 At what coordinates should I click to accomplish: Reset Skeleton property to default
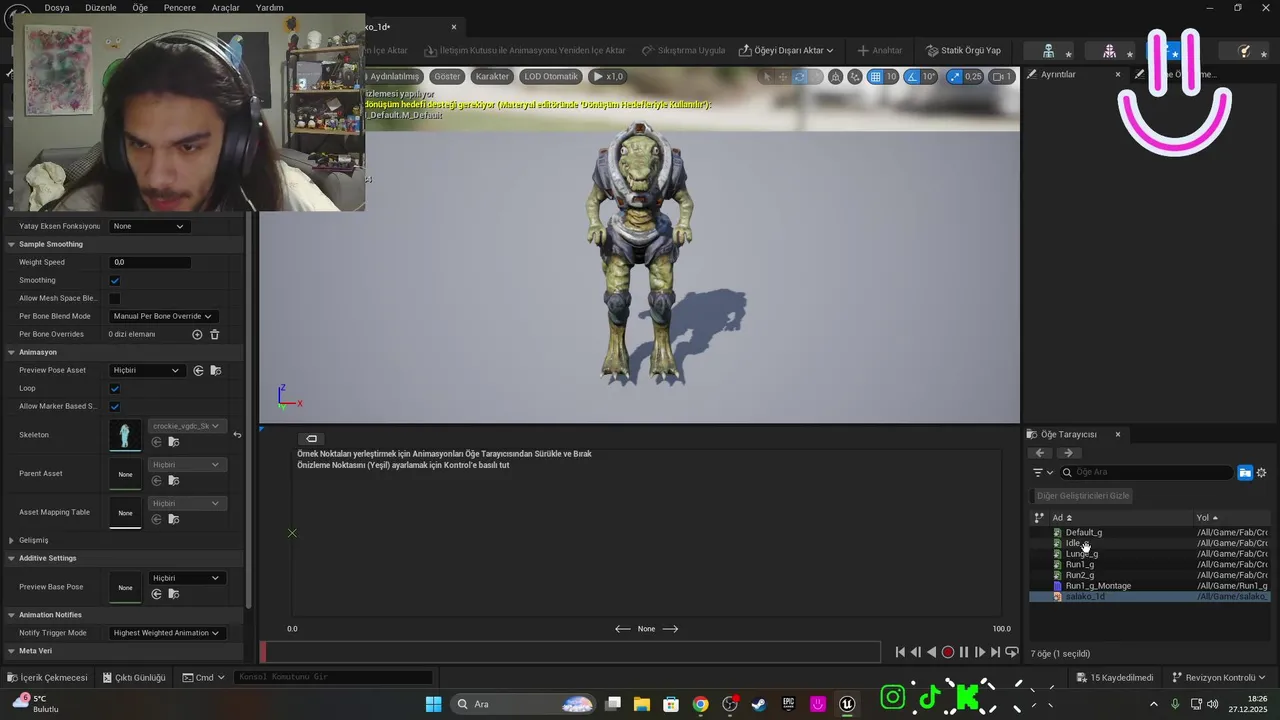pos(237,435)
